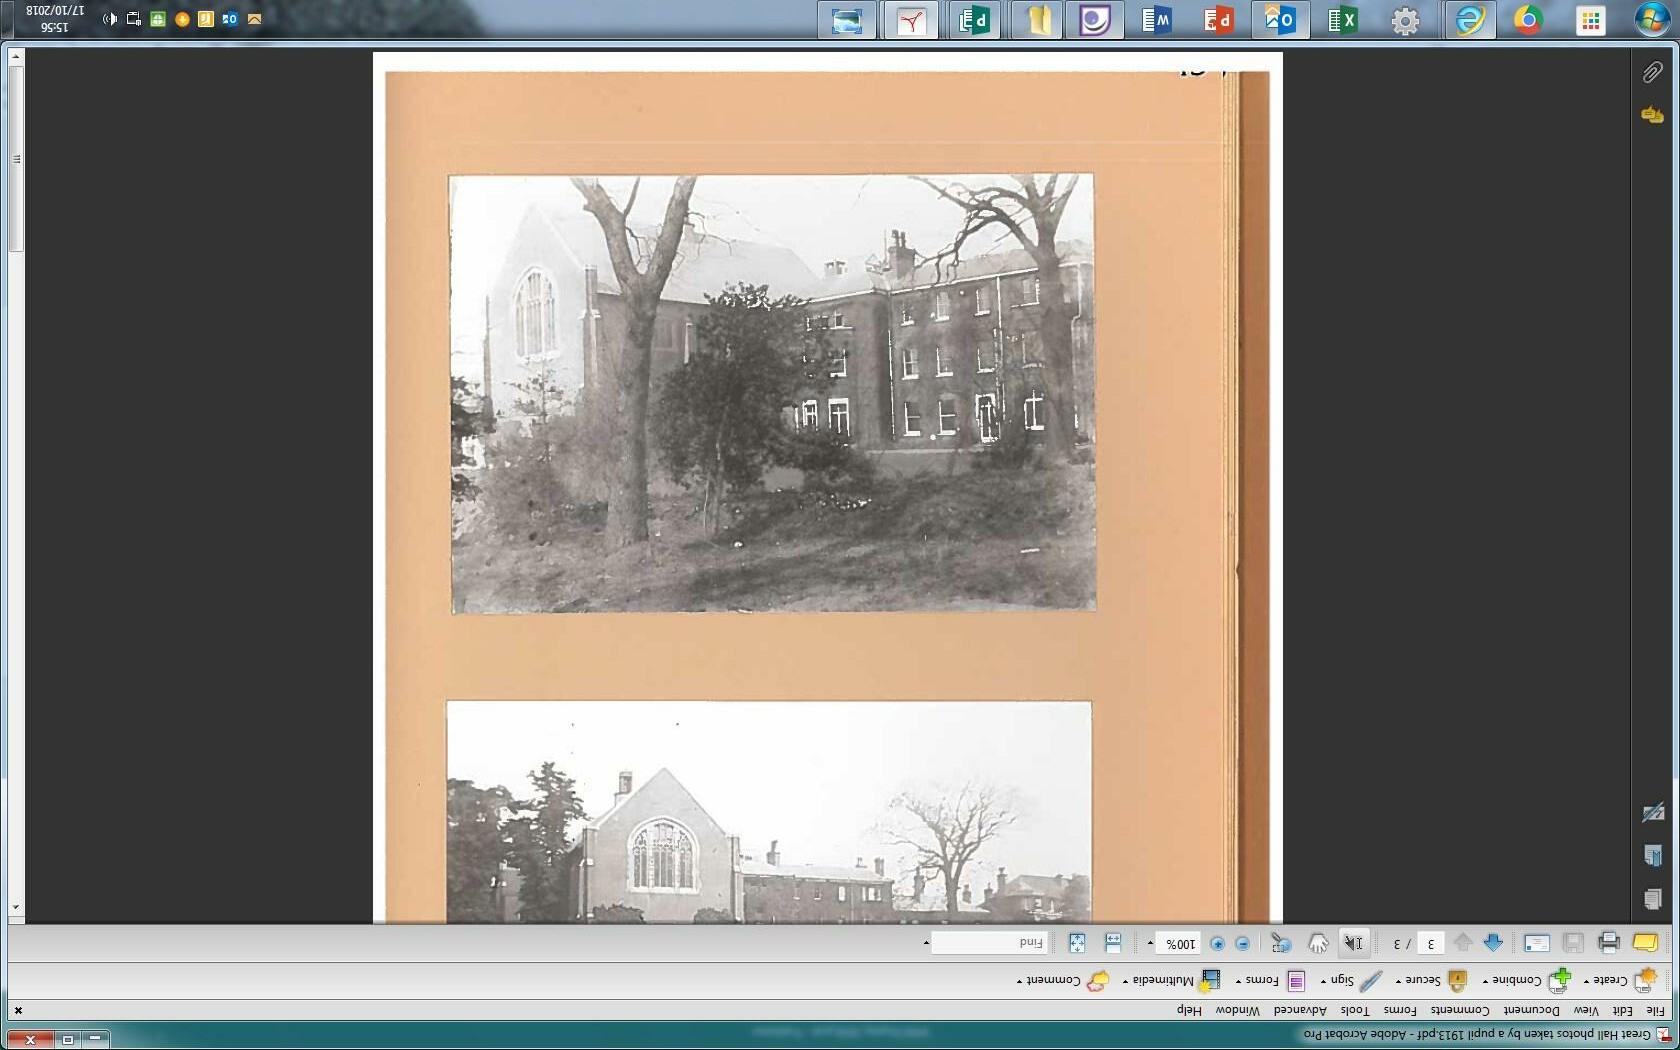Image resolution: width=1680 pixels, height=1050 pixels.
Task: Open the Document menu
Action: point(1531,1010)
